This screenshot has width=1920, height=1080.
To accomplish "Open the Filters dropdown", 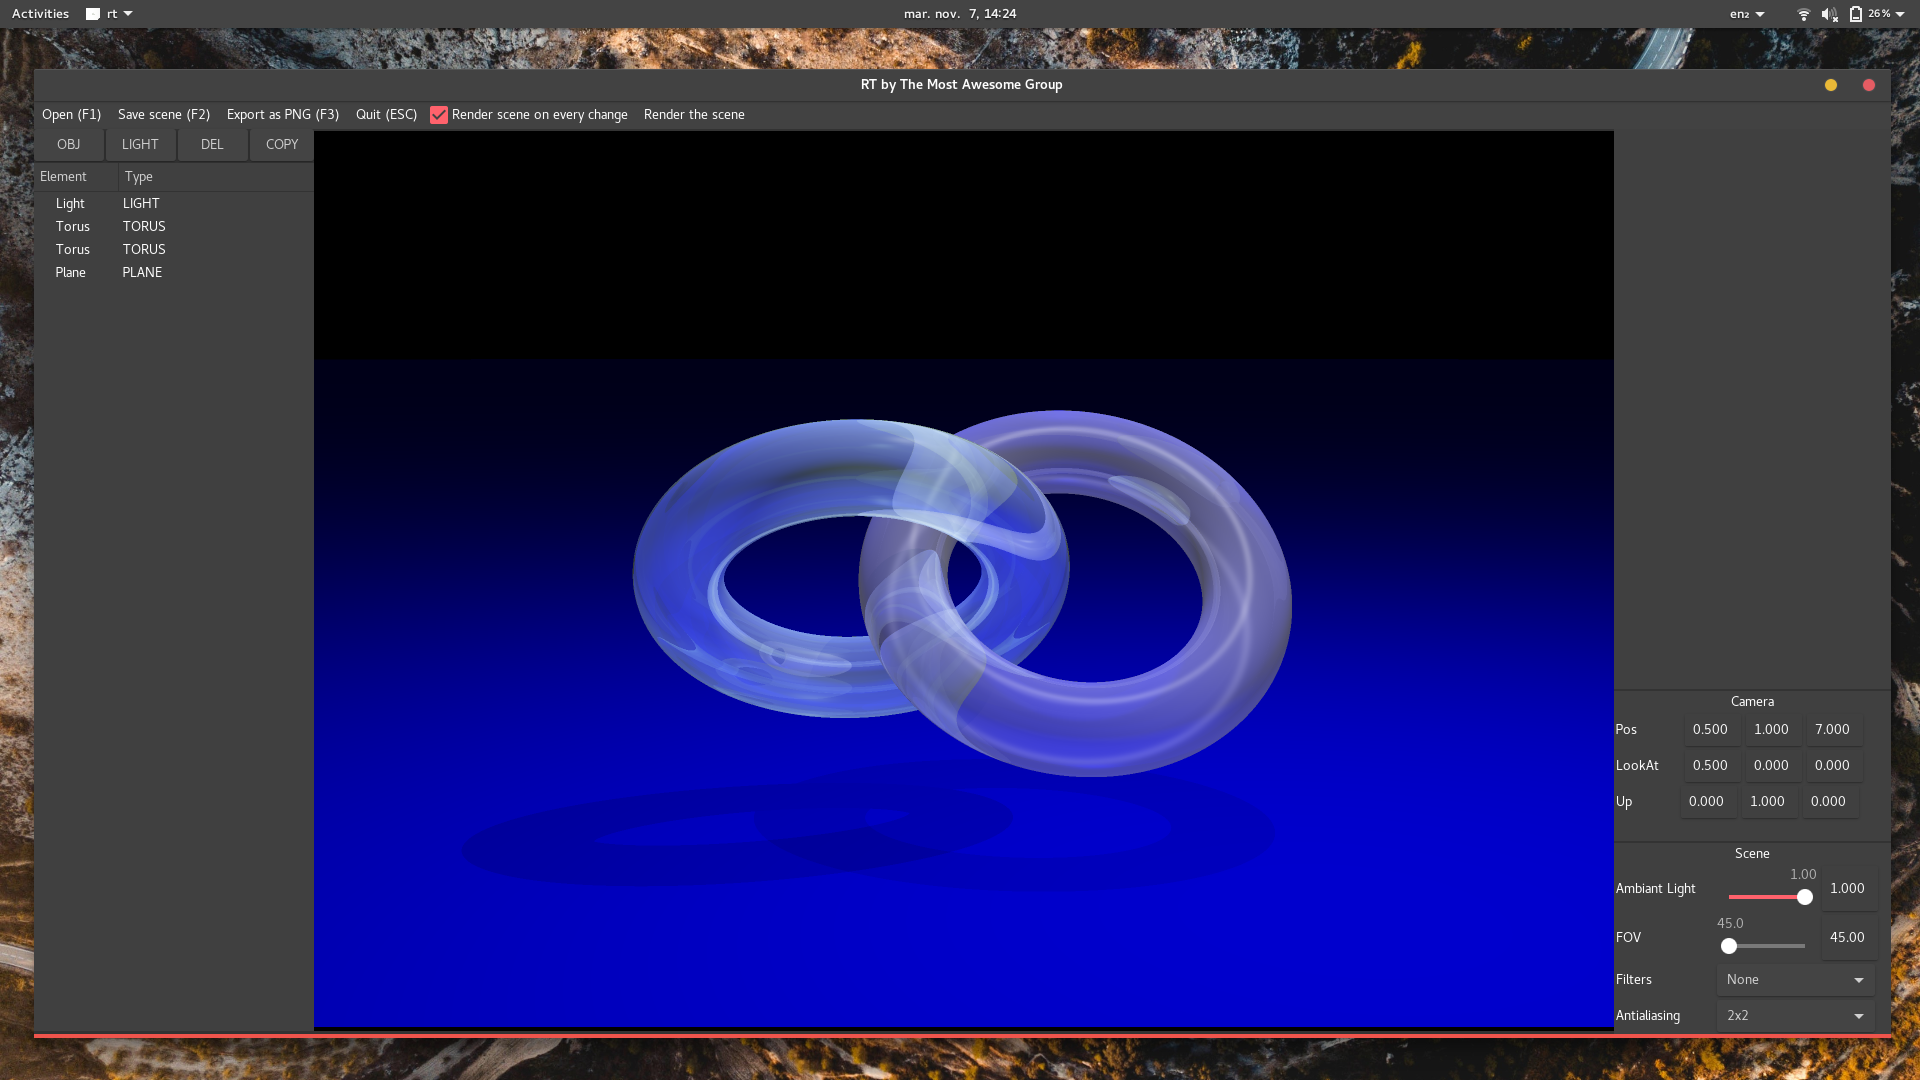I will coord(1795,980).
